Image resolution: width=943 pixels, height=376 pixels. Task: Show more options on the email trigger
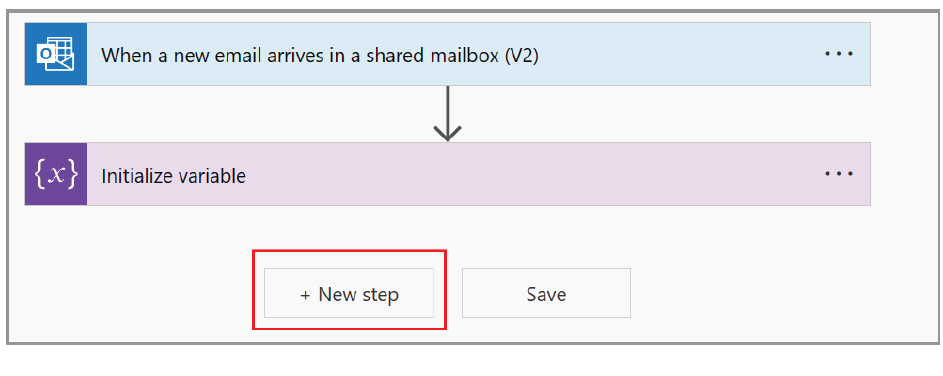coord(839,54)
